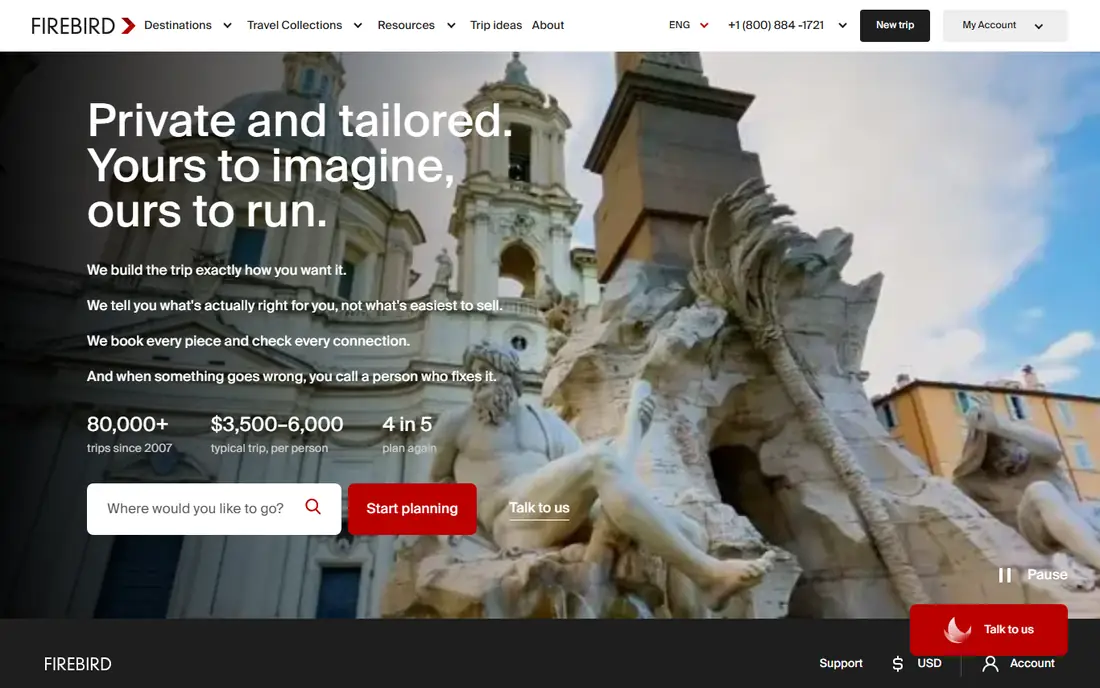Click the $3,500–6,000 typical trip figure
The height and width of the screenshot is (688, 1100).
277,424
